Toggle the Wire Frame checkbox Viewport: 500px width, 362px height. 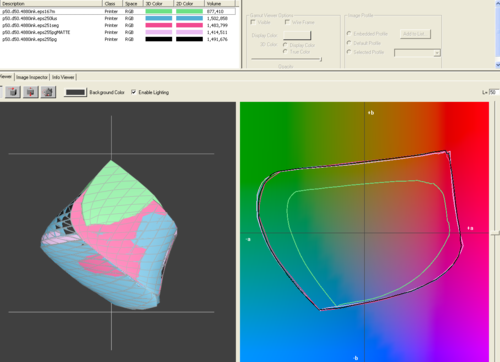(x=287, y=22)
